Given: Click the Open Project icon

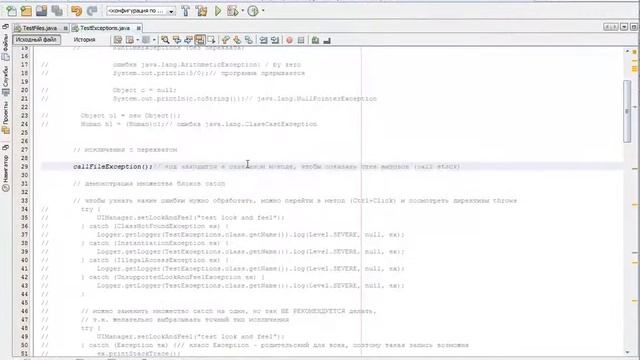Looking at the screenshot, I should pos(41,11).
